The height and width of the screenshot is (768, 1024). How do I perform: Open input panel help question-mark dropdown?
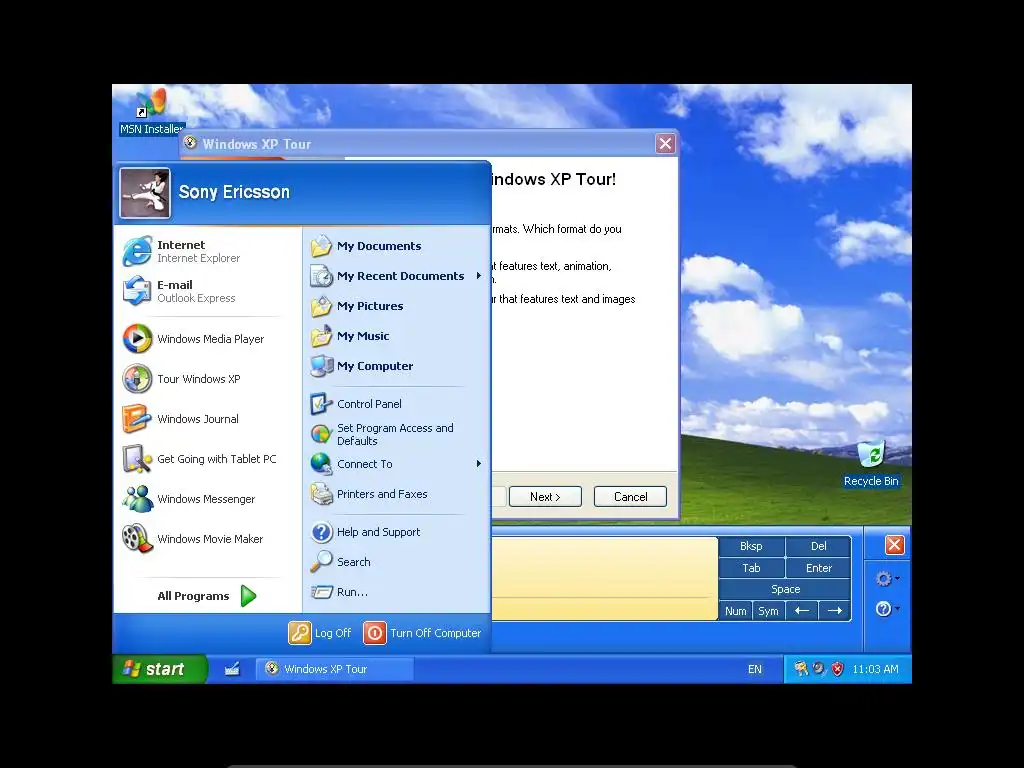pos(887,609)
